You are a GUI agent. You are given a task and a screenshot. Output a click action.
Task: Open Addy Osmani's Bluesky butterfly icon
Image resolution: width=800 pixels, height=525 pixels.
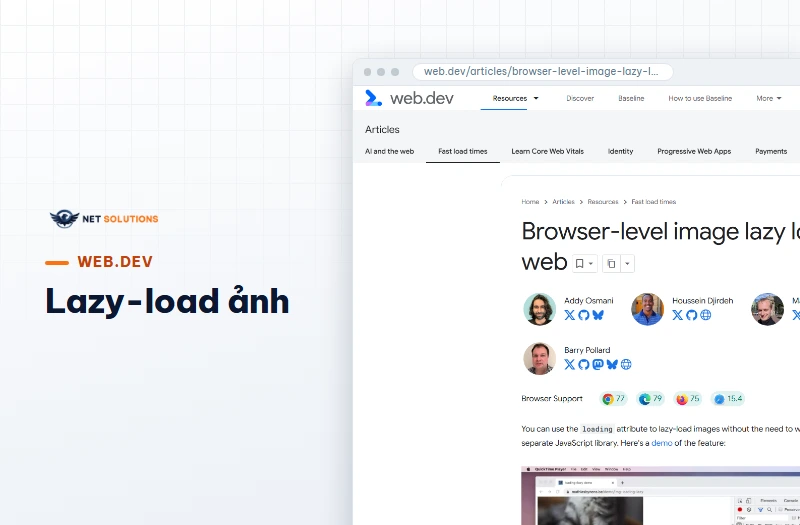tap(598, 315)
